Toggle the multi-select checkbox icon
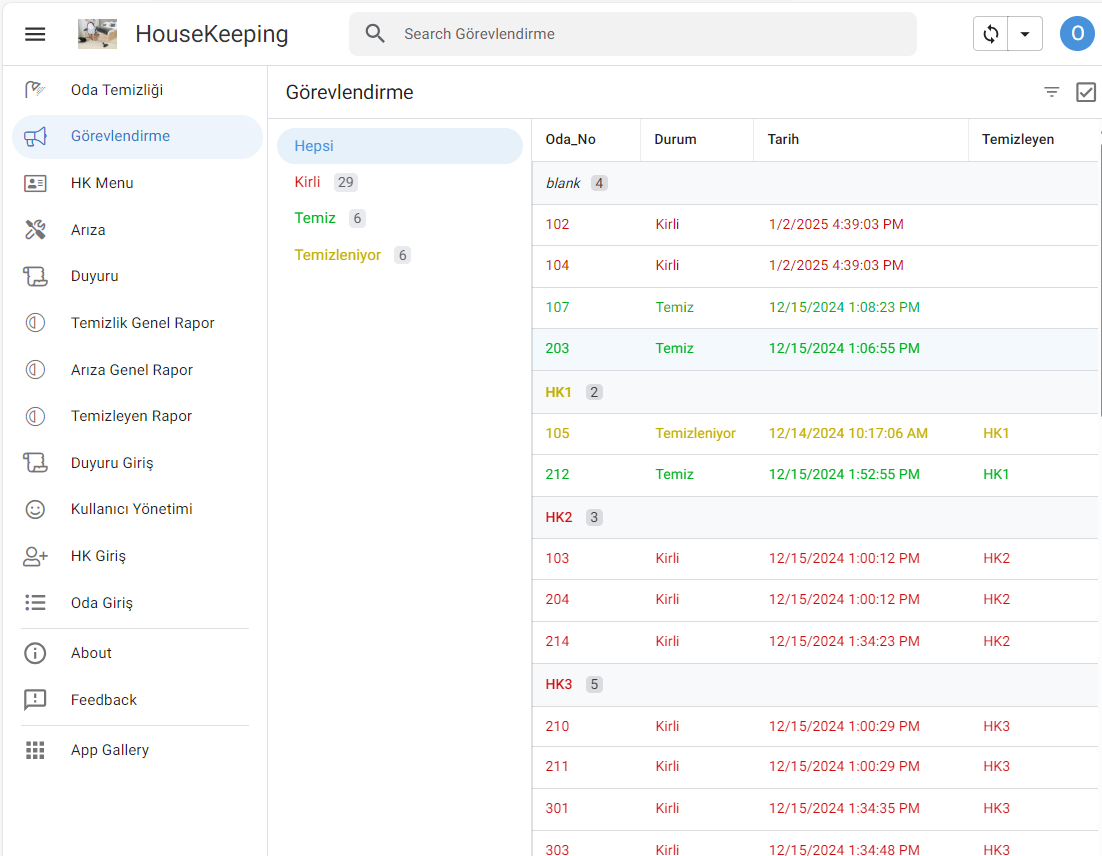This screenshot has width=1102, height=856. [x=1086, y=92]
